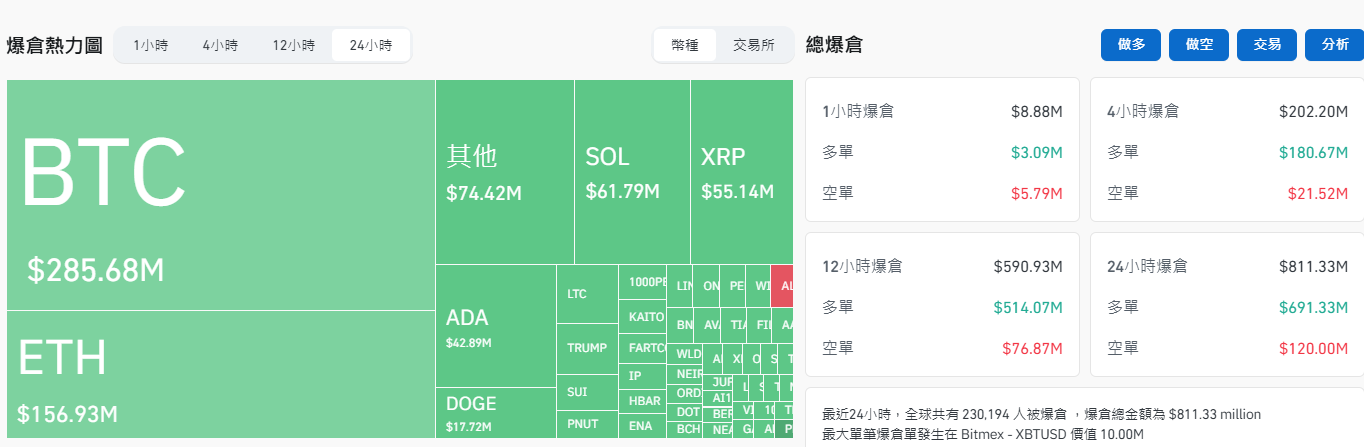Click the 爆倉熱力圖 heading
Image resolution: width=1364 pixels, height=447 pixels.
click(54, 46)
